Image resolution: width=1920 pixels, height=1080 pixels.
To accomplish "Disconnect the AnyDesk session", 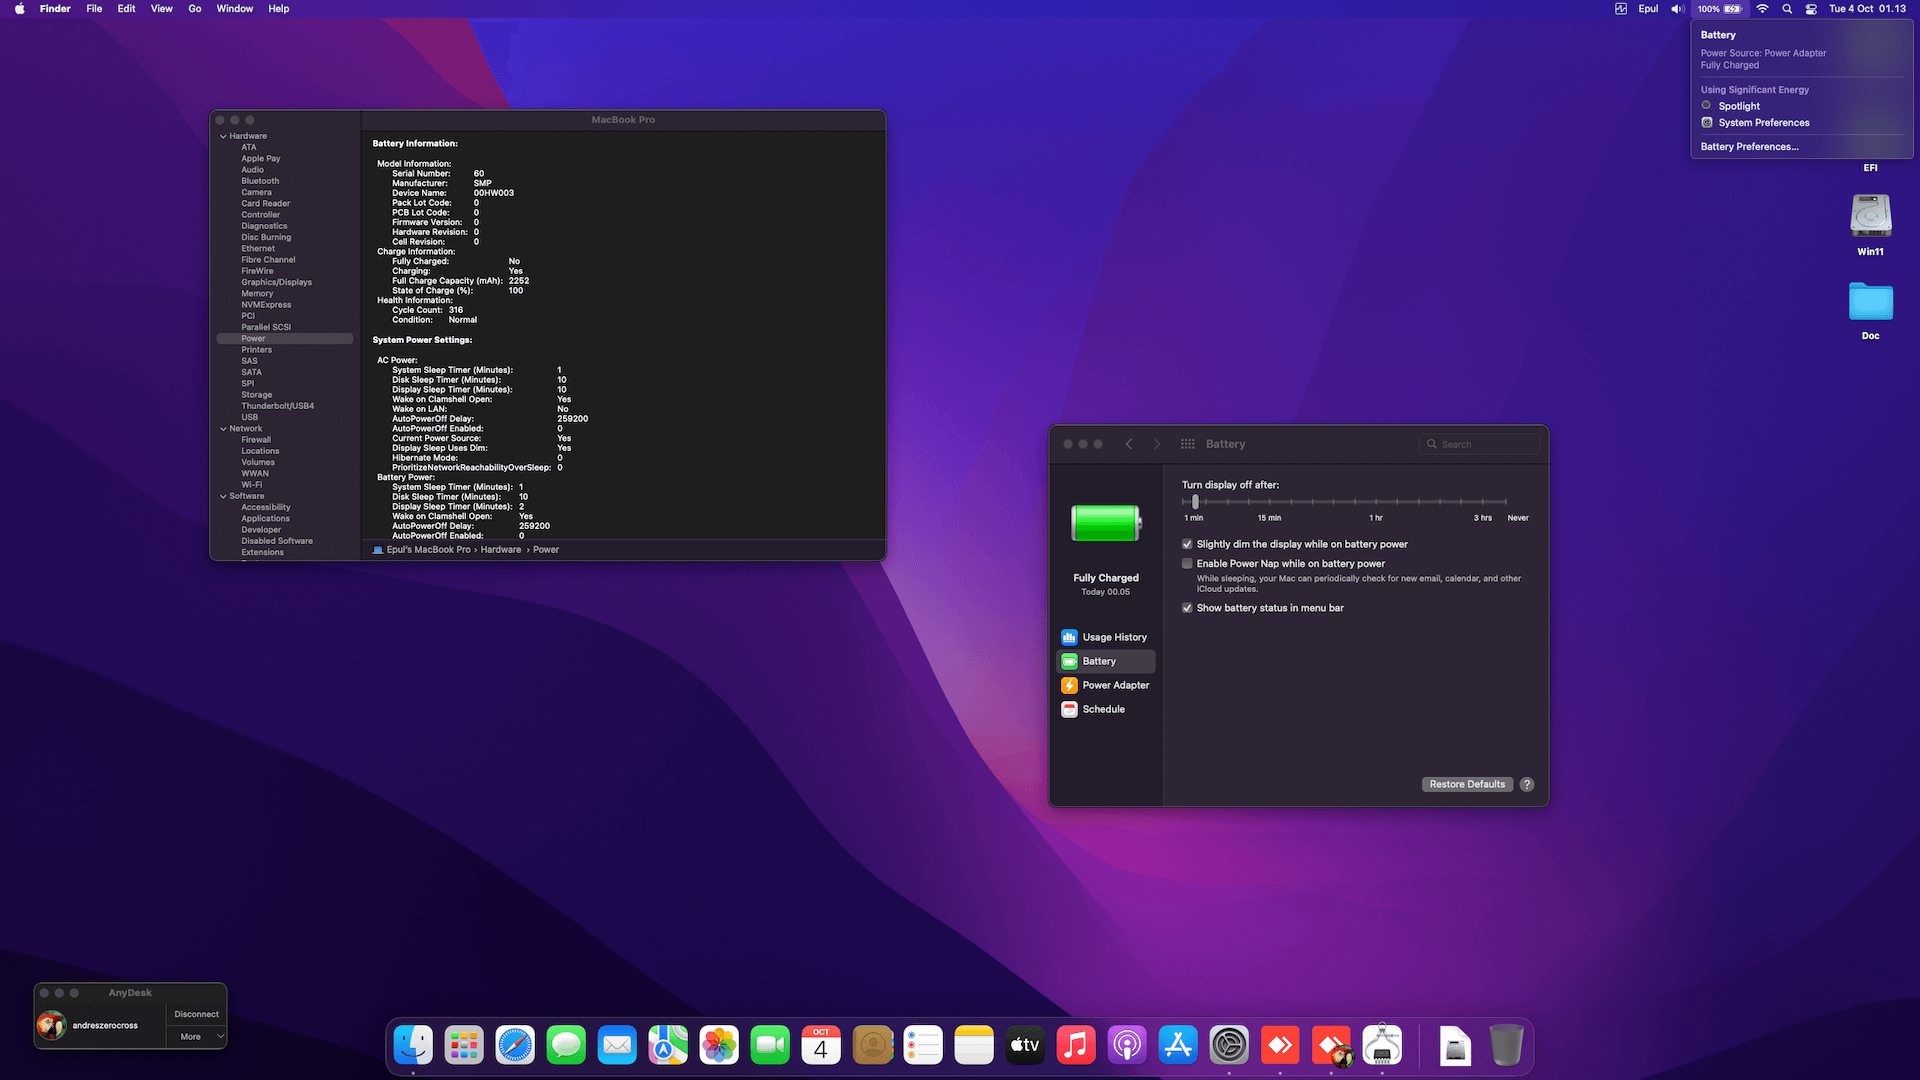I will [x=197, y=1014].
